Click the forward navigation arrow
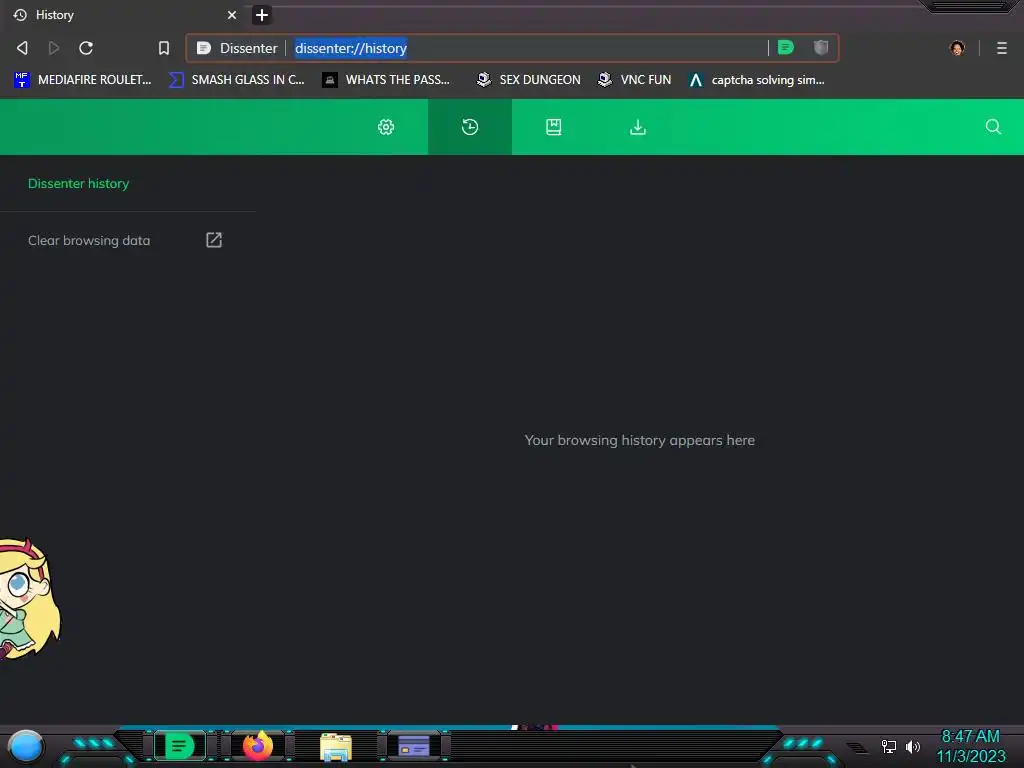 click(54, 48)
